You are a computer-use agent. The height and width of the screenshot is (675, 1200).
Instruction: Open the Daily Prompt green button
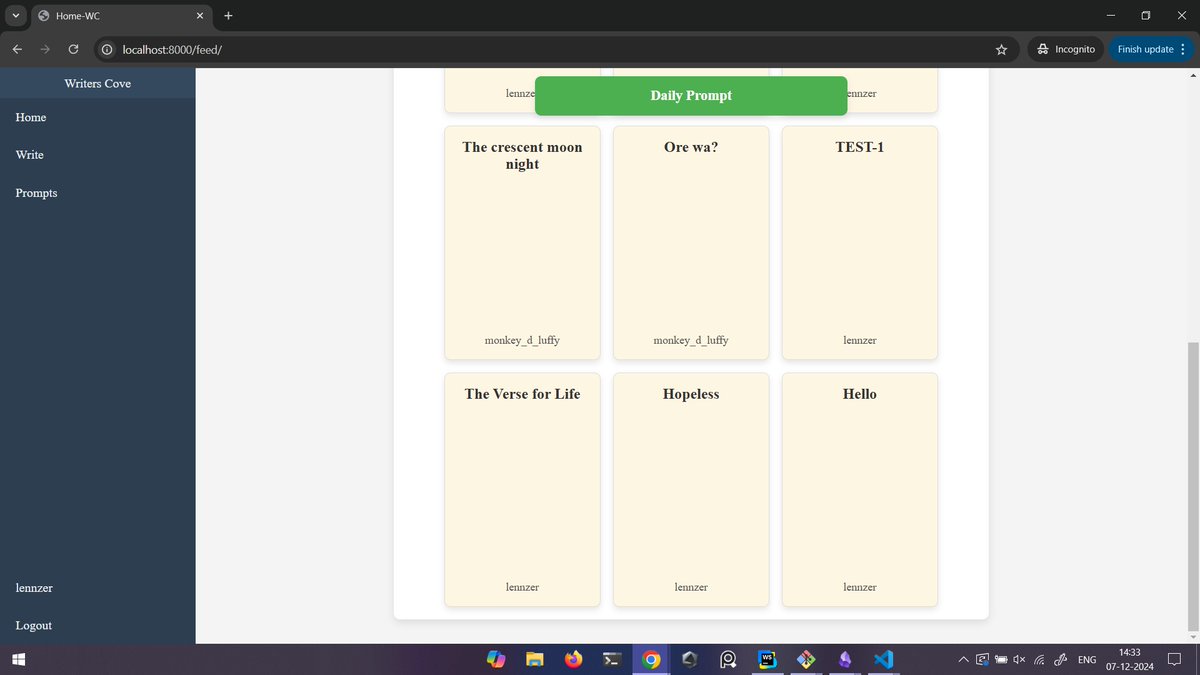pyautogui.click(x=691, y=95)
